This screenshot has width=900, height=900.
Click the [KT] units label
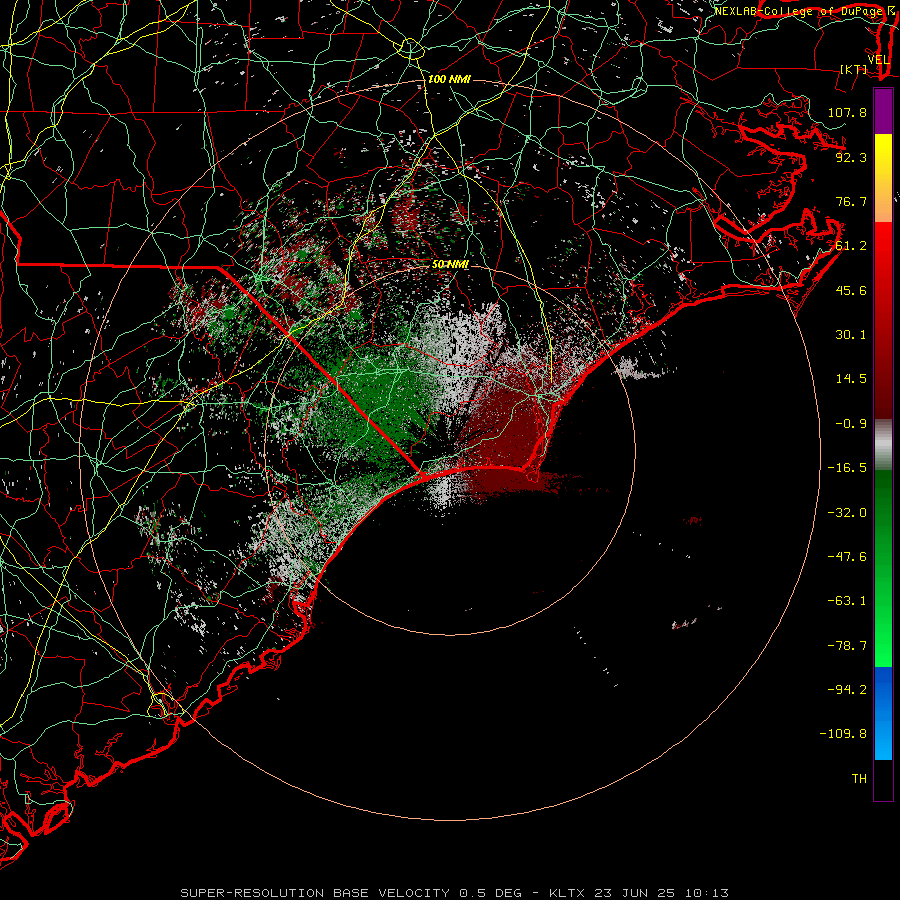click(x=854, y=69)
